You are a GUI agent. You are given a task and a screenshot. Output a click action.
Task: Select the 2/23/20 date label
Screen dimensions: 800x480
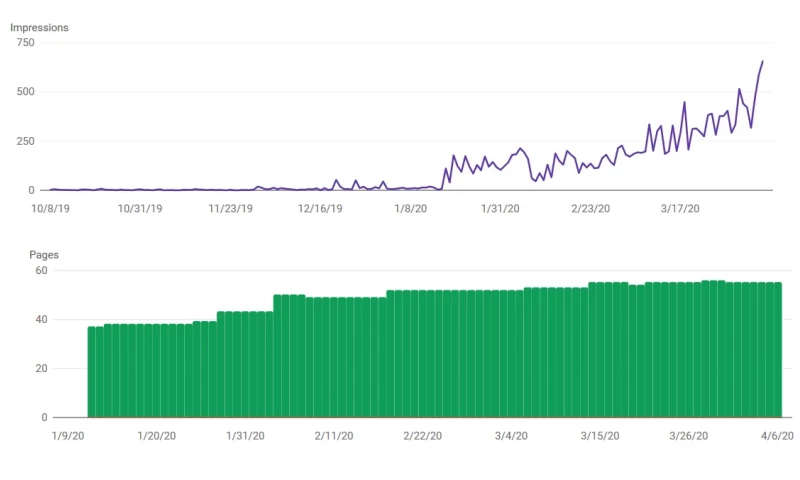(590, 208)
